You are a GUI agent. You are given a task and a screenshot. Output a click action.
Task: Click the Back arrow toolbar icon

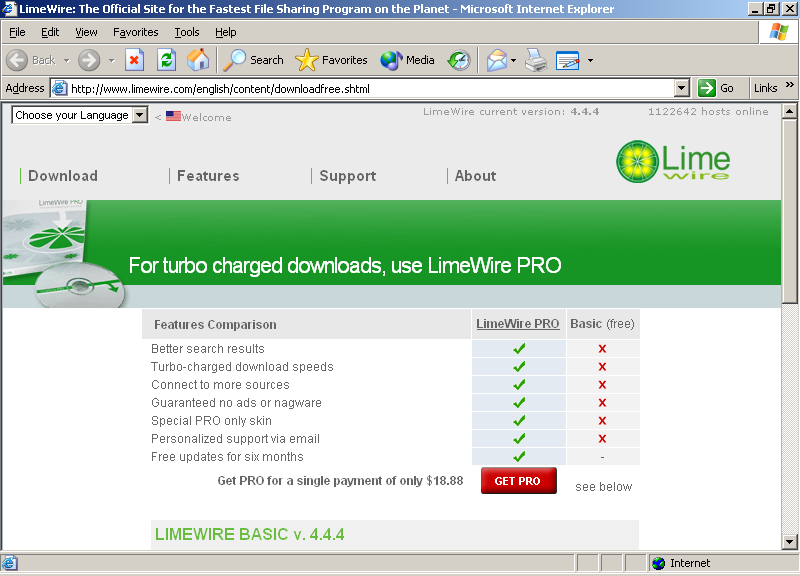(x=17, y=60)
